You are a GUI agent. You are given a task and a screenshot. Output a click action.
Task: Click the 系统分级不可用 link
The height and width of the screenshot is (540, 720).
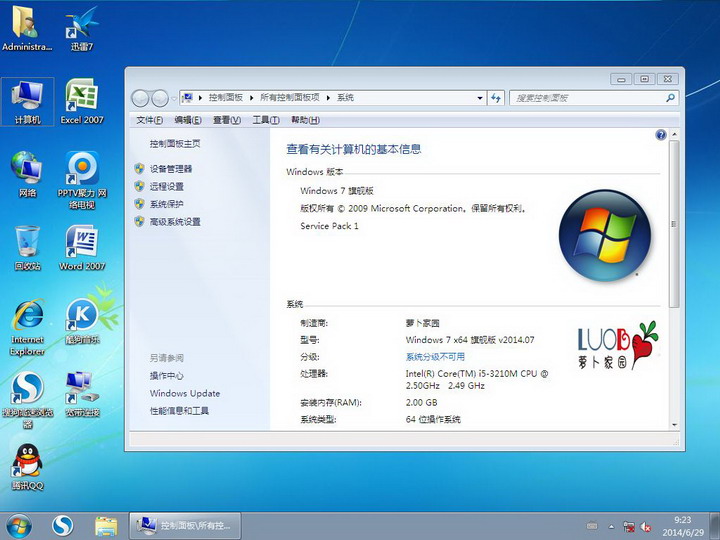point(435,357)
